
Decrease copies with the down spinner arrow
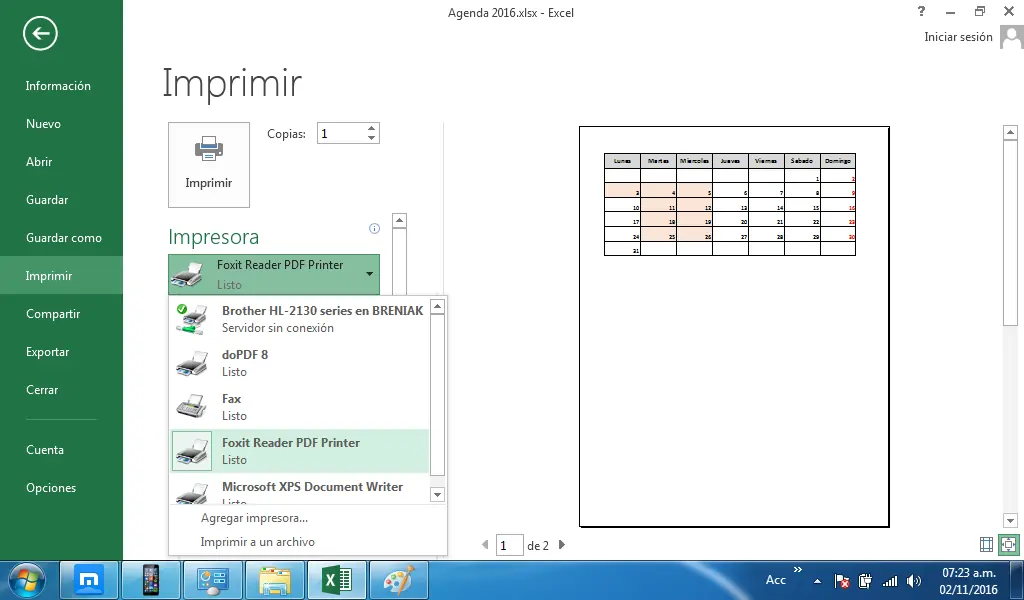pos(372,138)
